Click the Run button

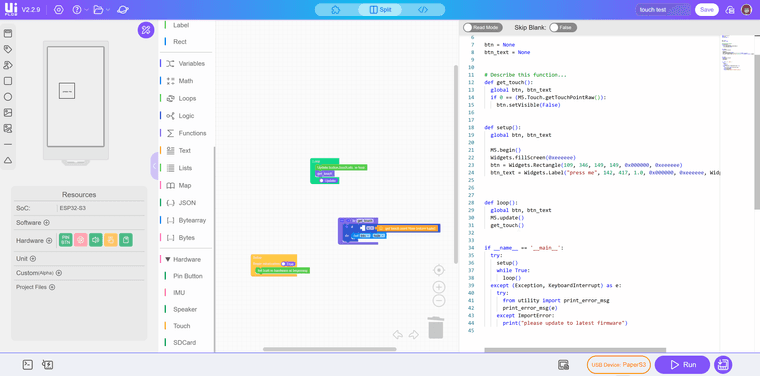(x=682, y=365)
